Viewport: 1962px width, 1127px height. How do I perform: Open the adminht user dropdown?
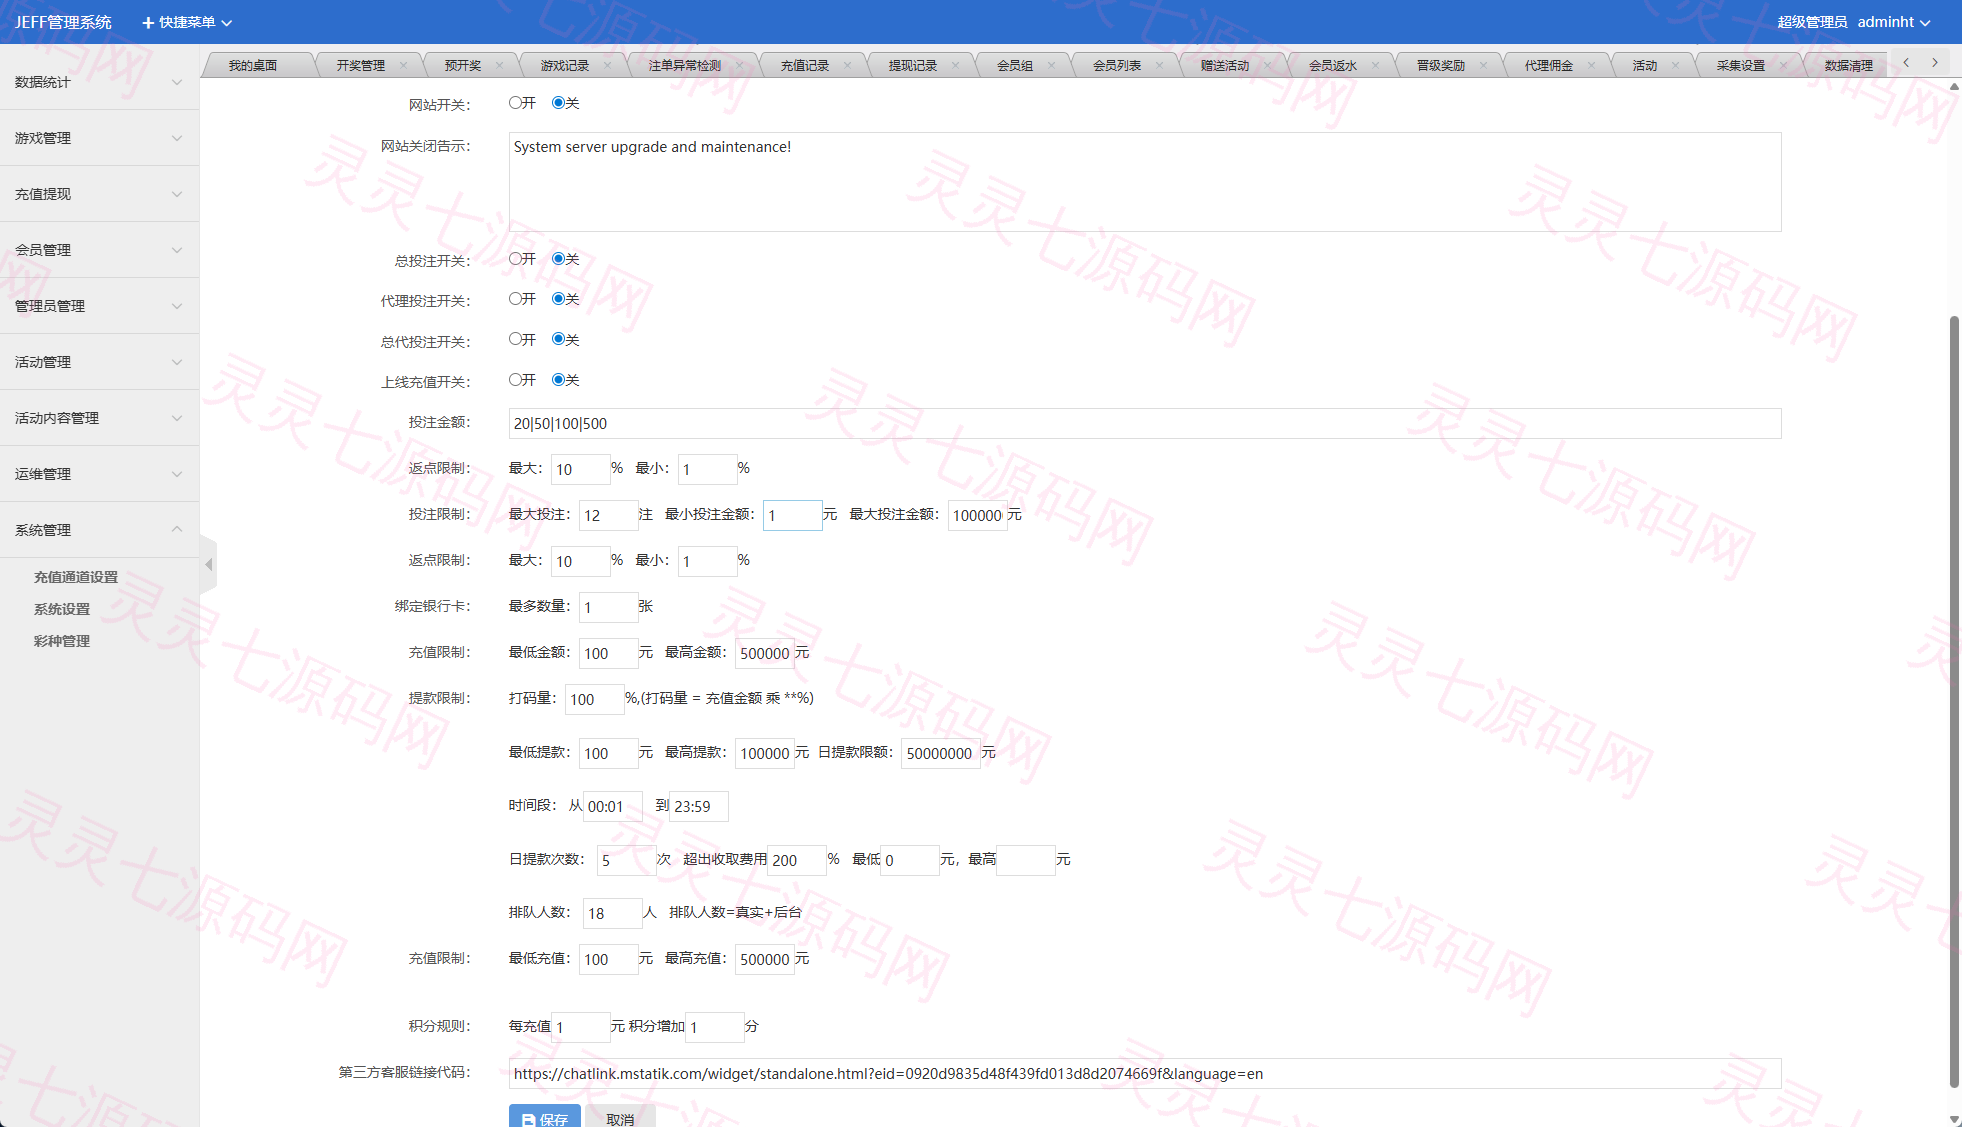click(x=1894, y=22)
